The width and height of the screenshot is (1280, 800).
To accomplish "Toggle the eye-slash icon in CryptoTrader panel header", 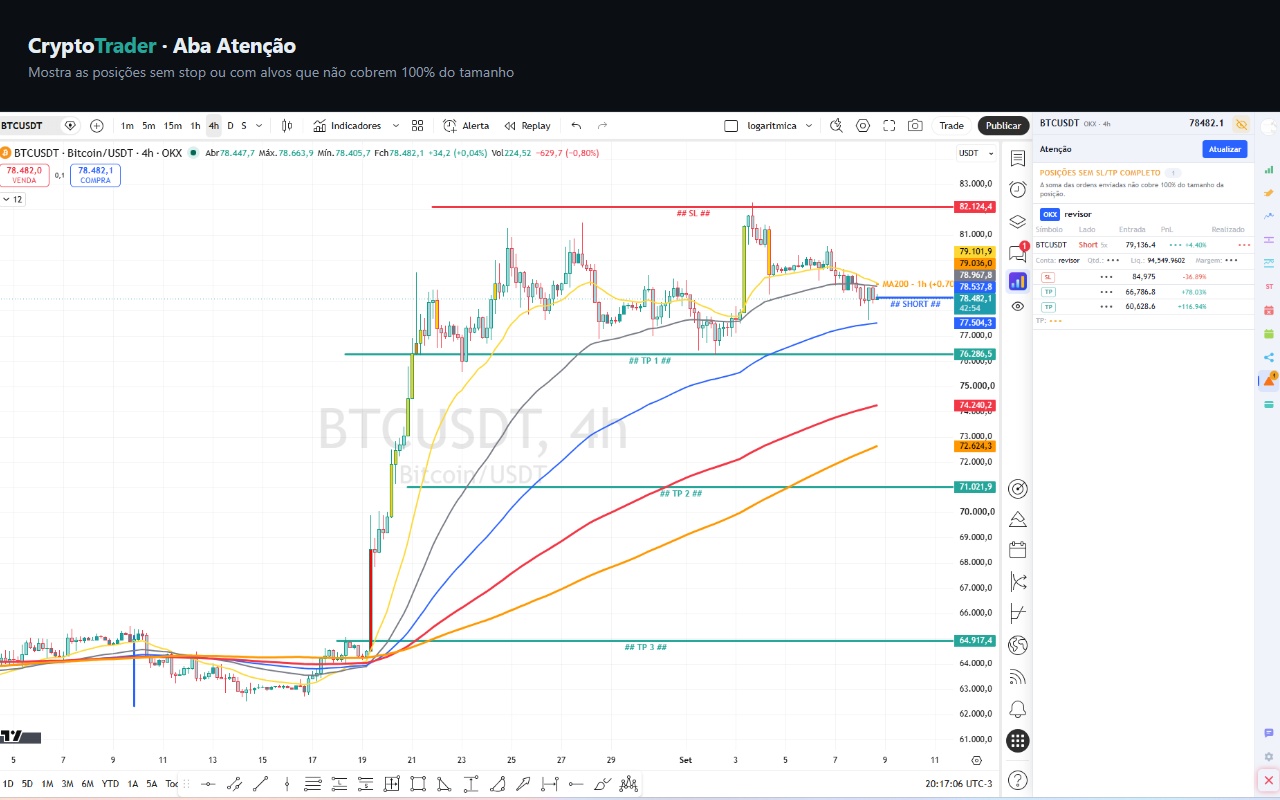I will coord(1241,124).
